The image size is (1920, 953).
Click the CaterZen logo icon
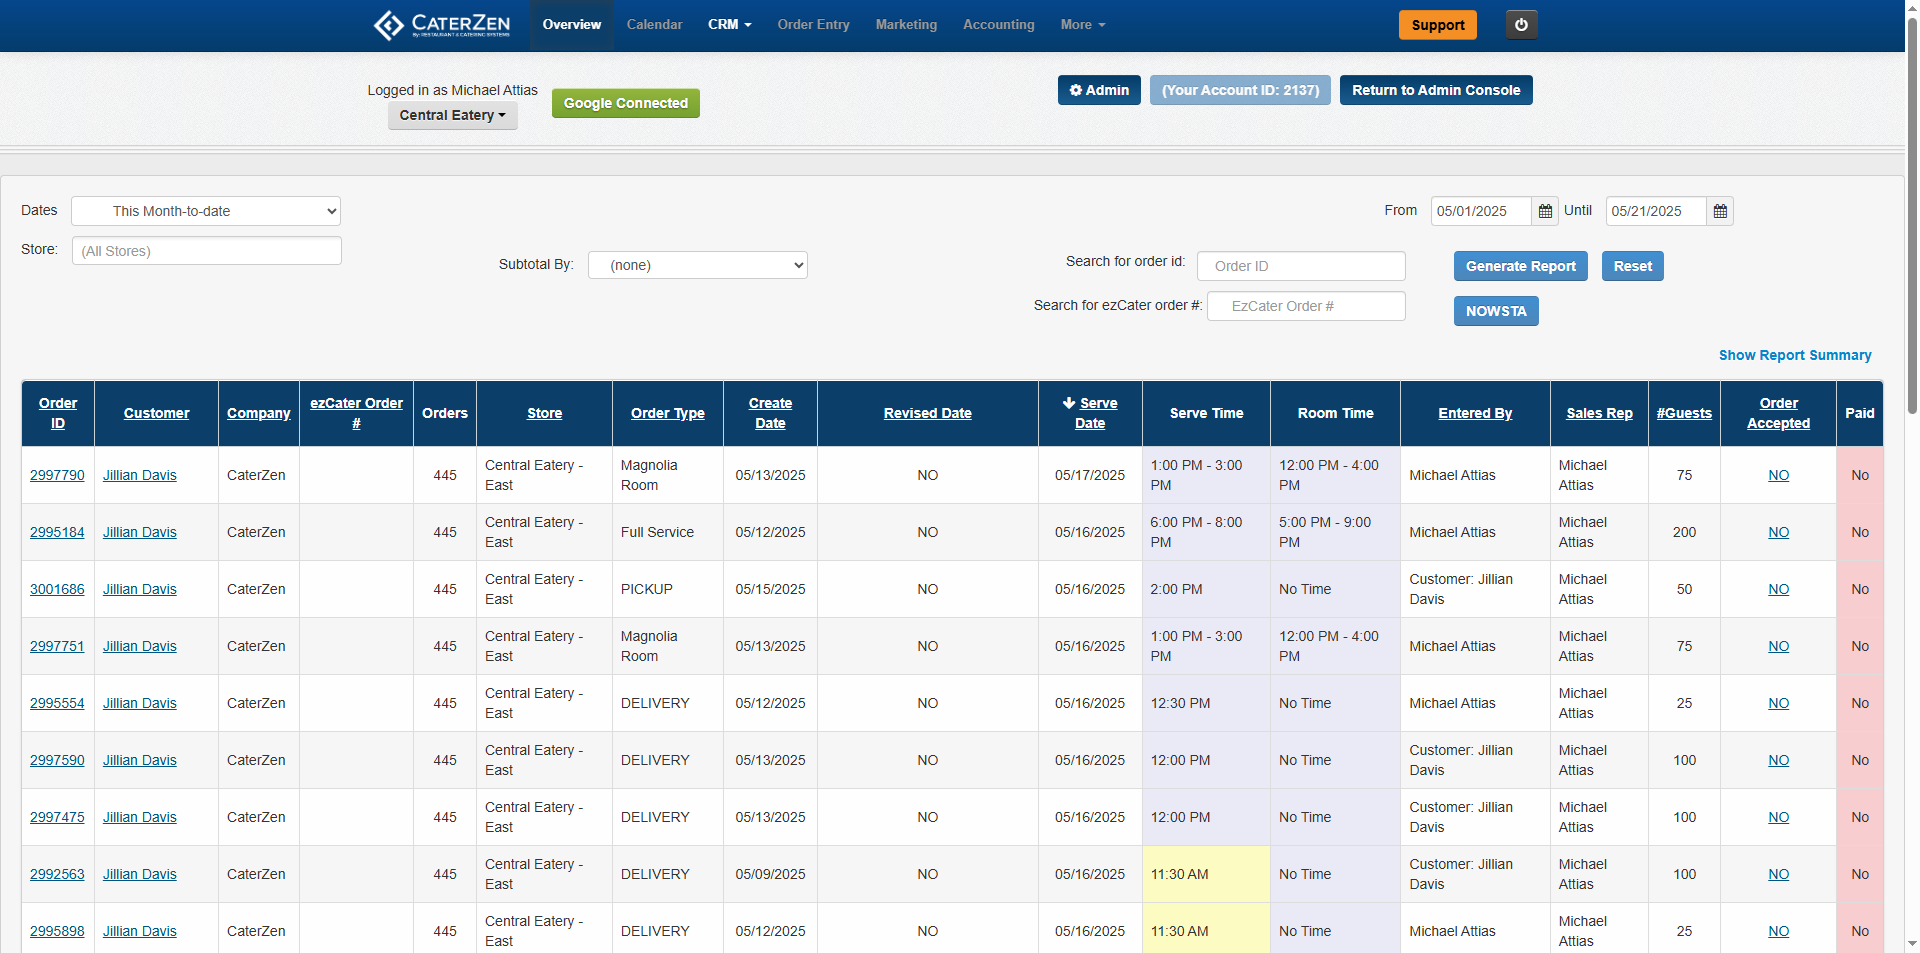point(388,25)
